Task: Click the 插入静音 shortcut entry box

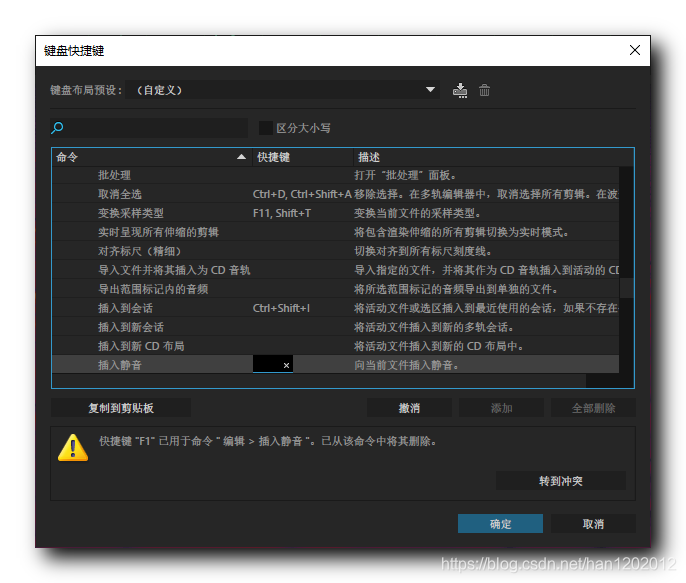Action: point(273,364)
